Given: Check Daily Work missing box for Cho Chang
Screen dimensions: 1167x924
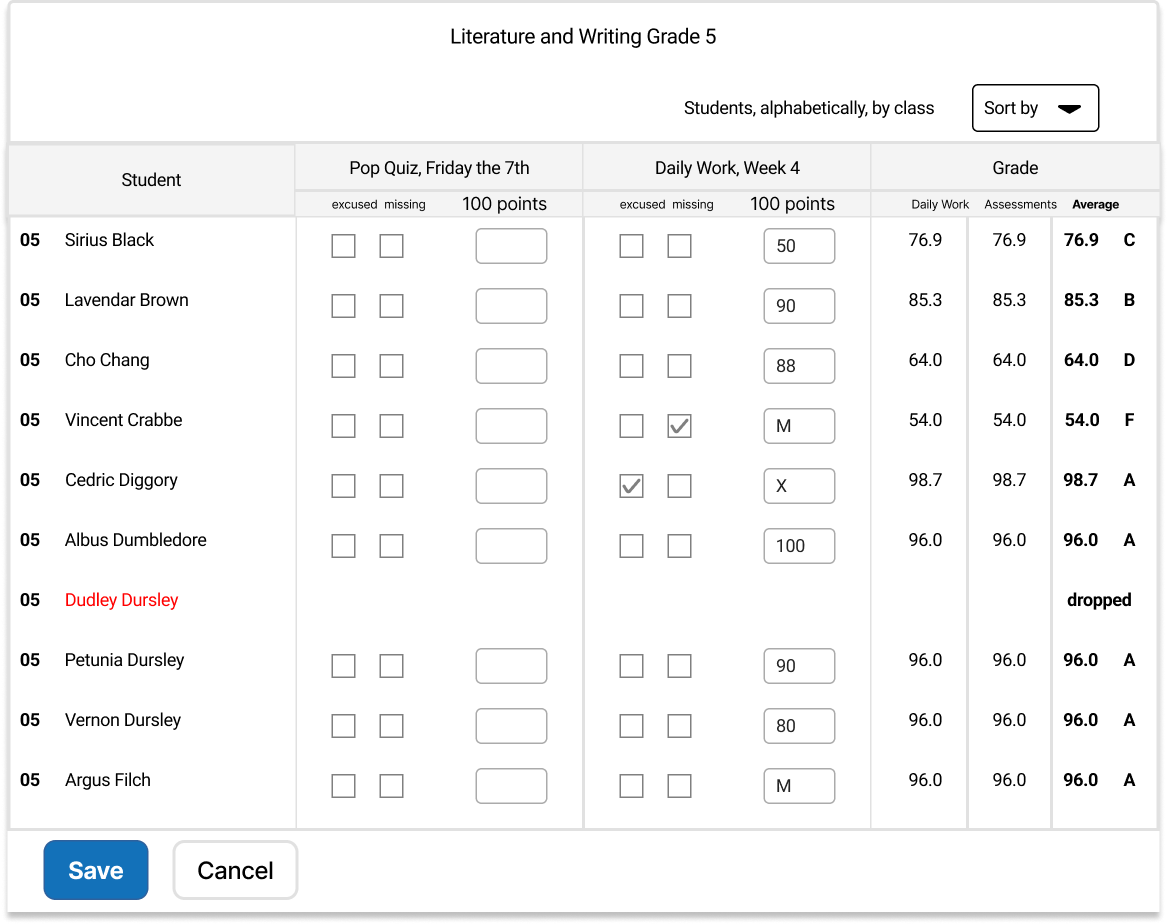Looking at the screenshot, I should coord(680,366).
